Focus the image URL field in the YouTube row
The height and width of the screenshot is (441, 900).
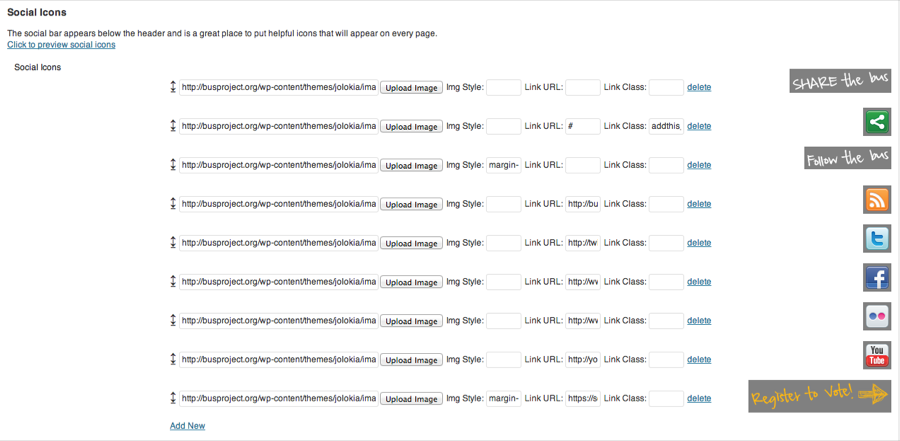point(279,359)
